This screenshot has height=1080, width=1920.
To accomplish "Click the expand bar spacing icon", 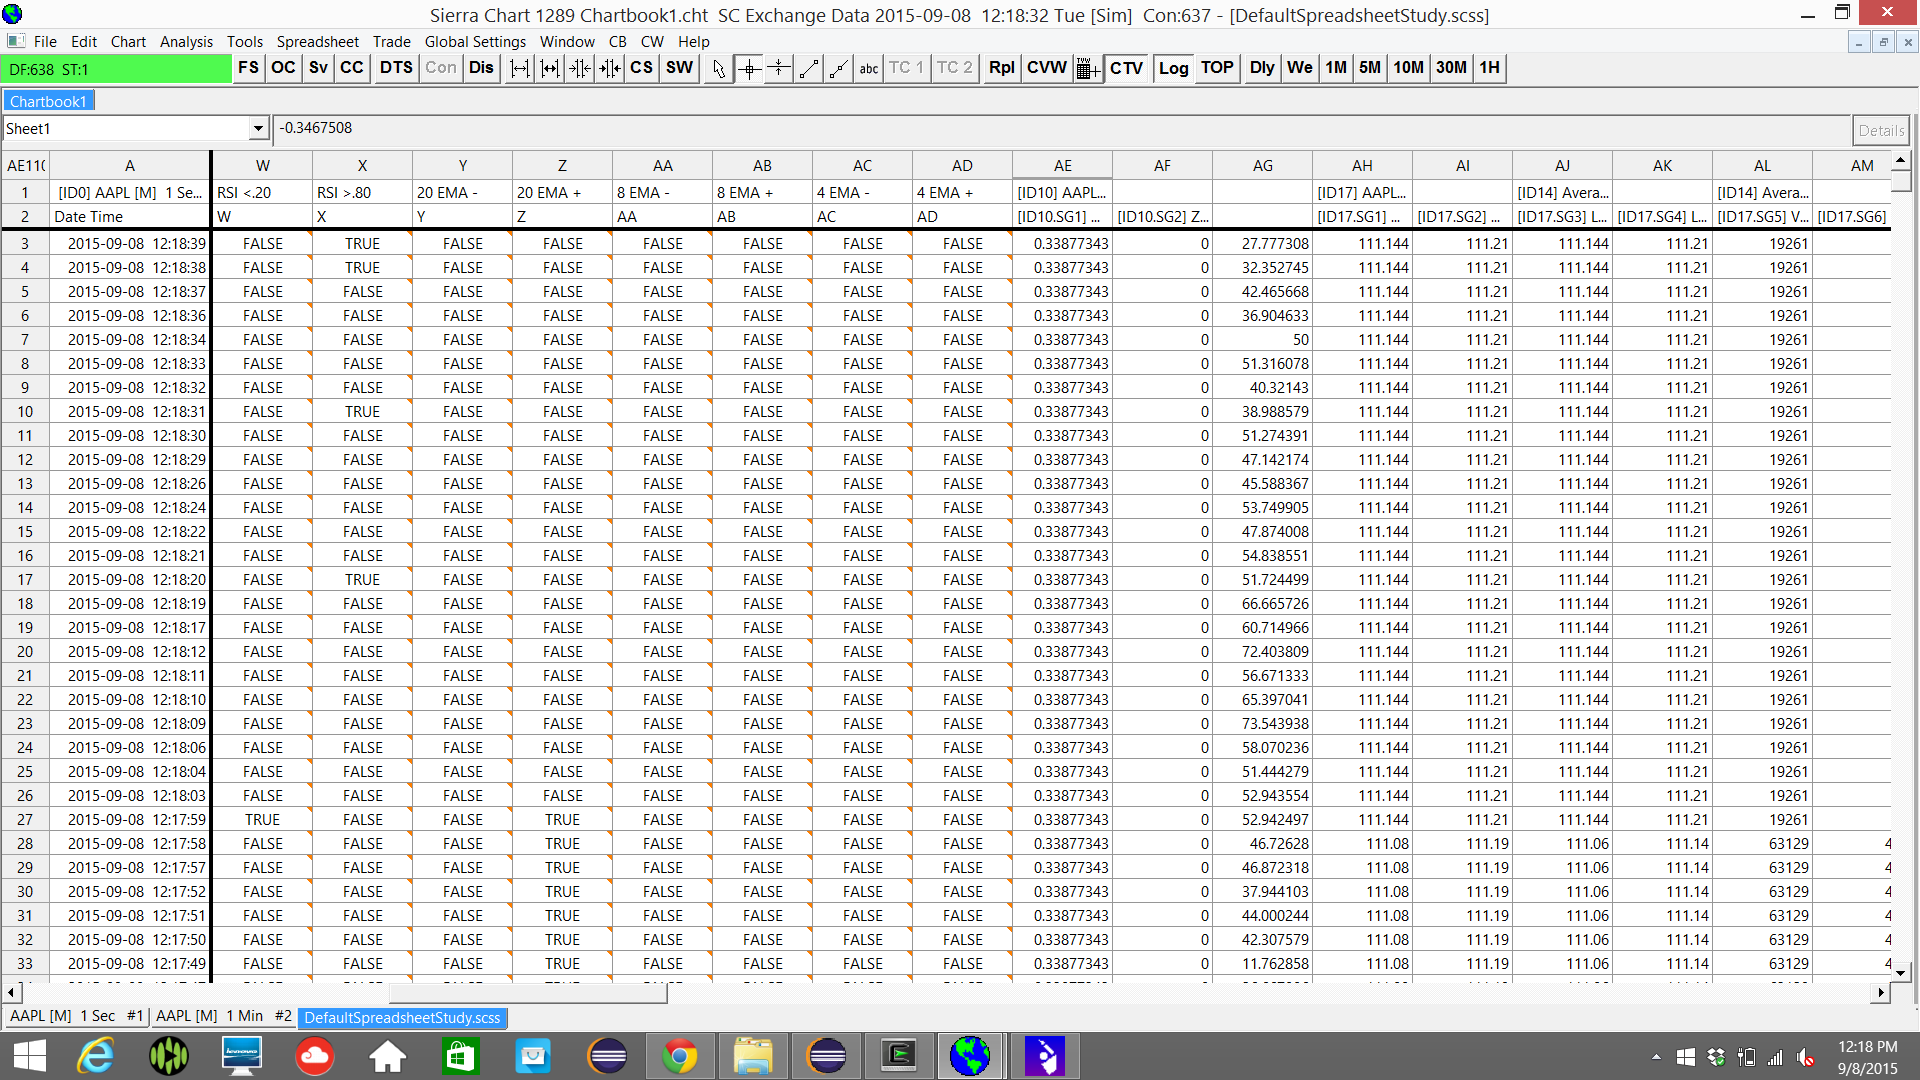I will 520,68.
